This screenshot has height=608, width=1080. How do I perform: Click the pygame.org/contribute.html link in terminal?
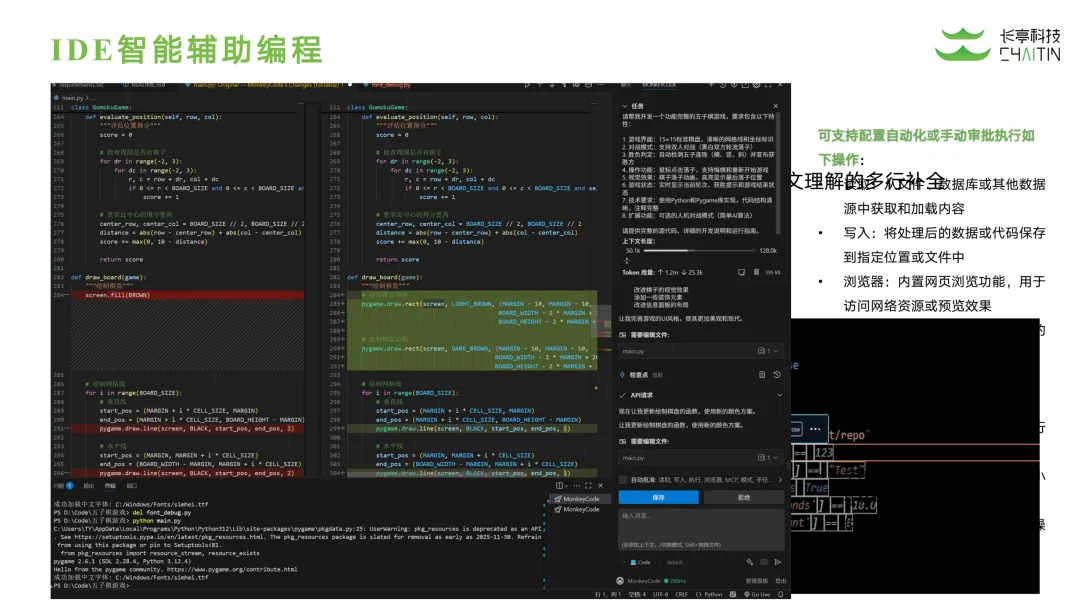[x=231, y=569]
